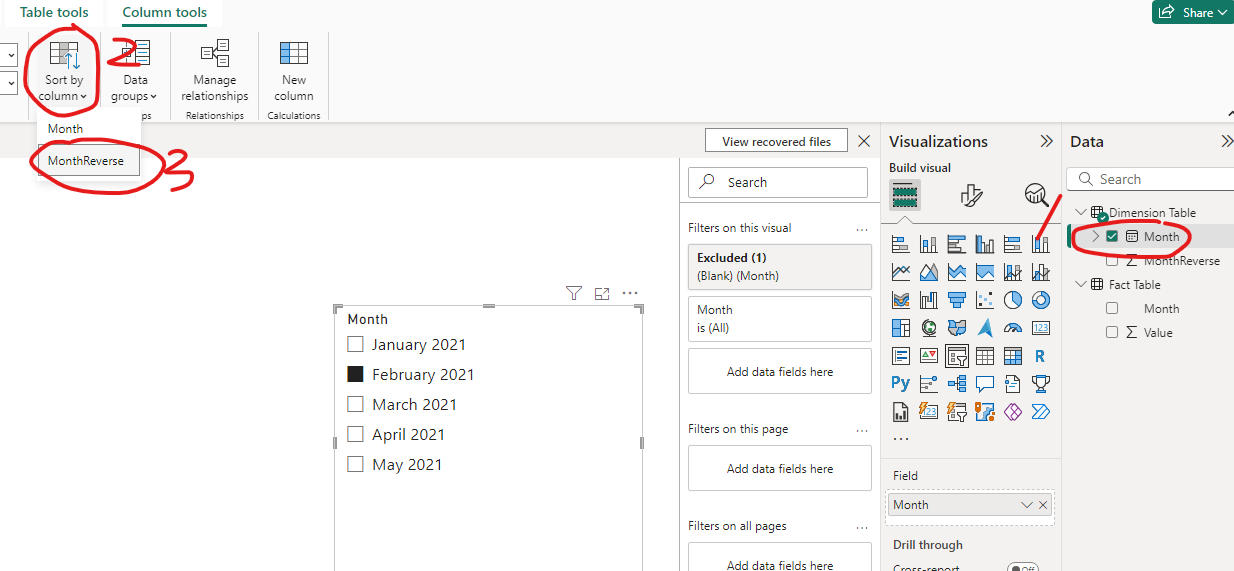Select the KPI visual
This screenshot has width=1234, height=571.
pos(928,356)
